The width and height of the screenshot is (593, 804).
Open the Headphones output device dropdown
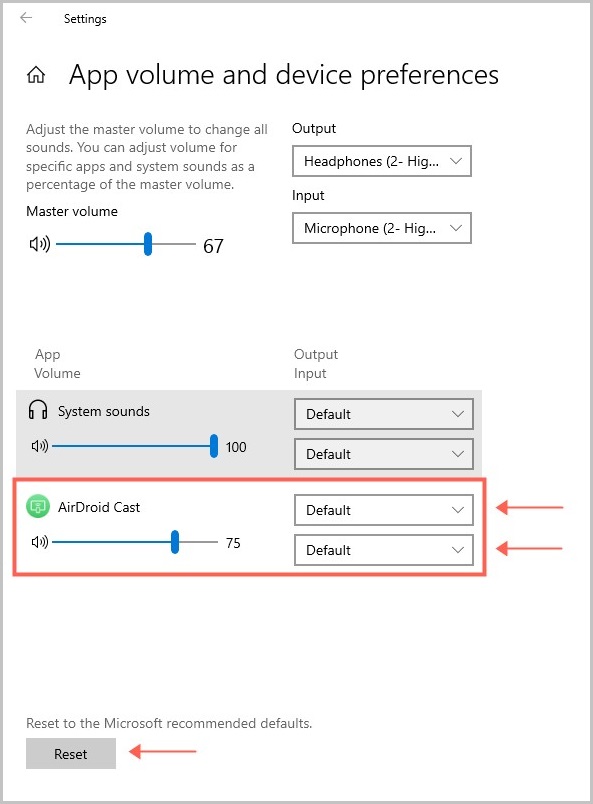[382, 161]
